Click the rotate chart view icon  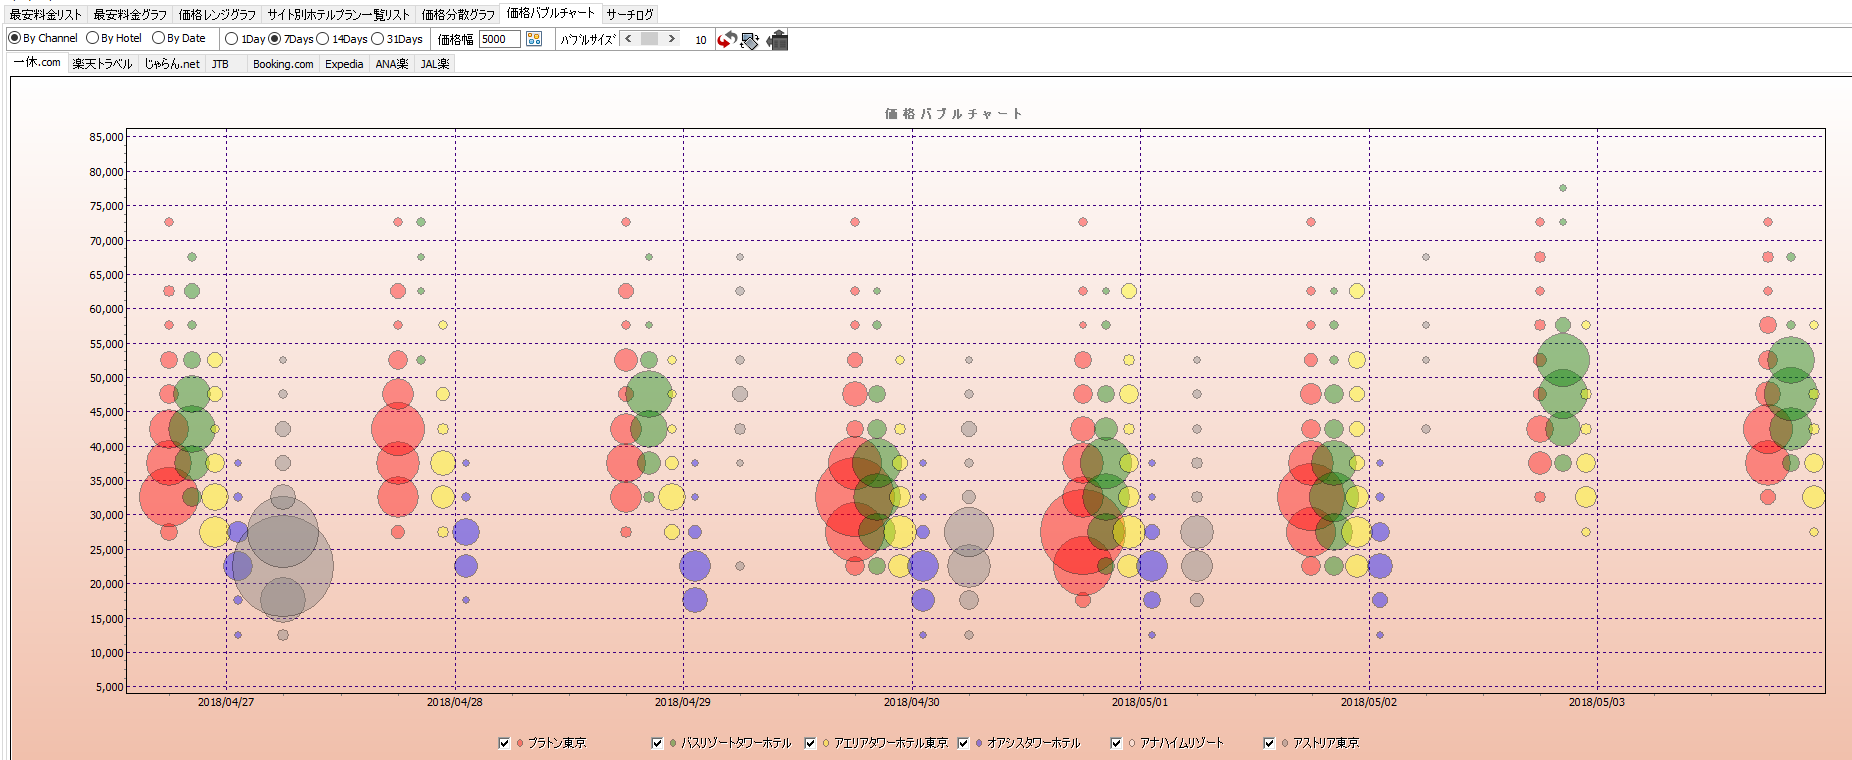[x=750, y=40]
